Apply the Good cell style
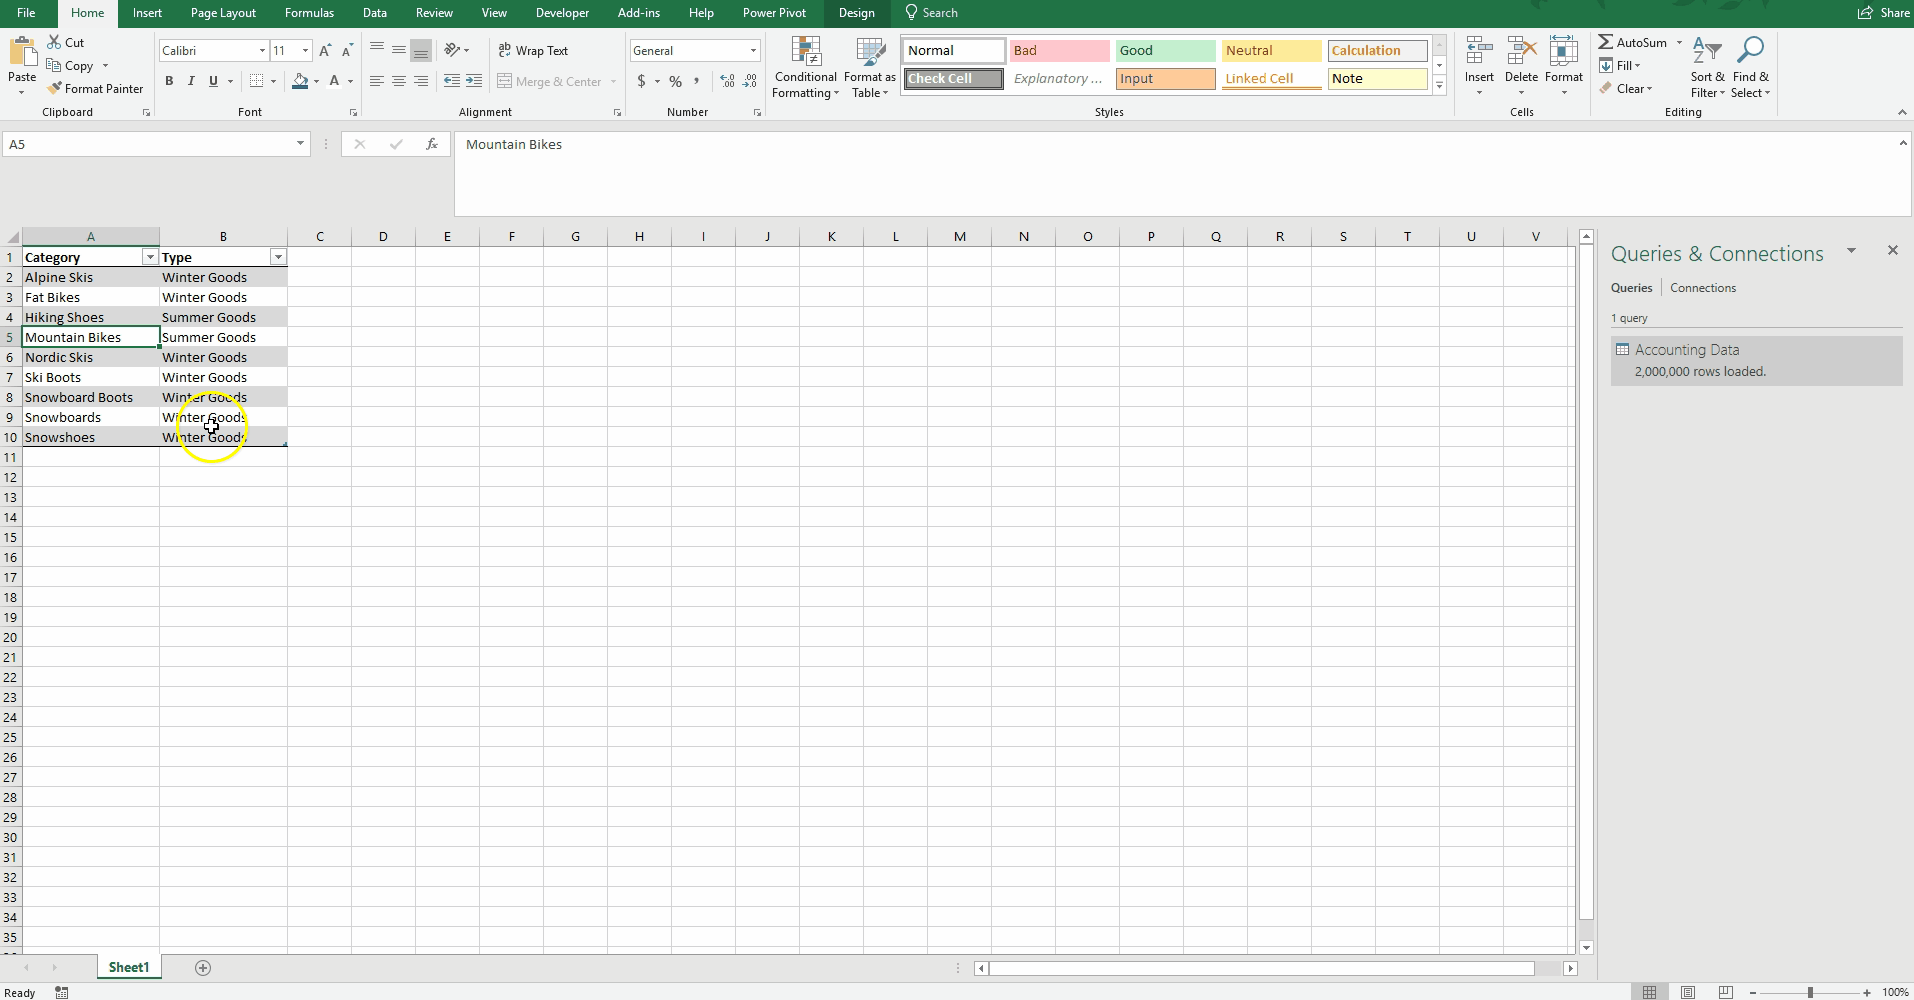This screenshot has width=1914, height=1000. pos(1164,51)
